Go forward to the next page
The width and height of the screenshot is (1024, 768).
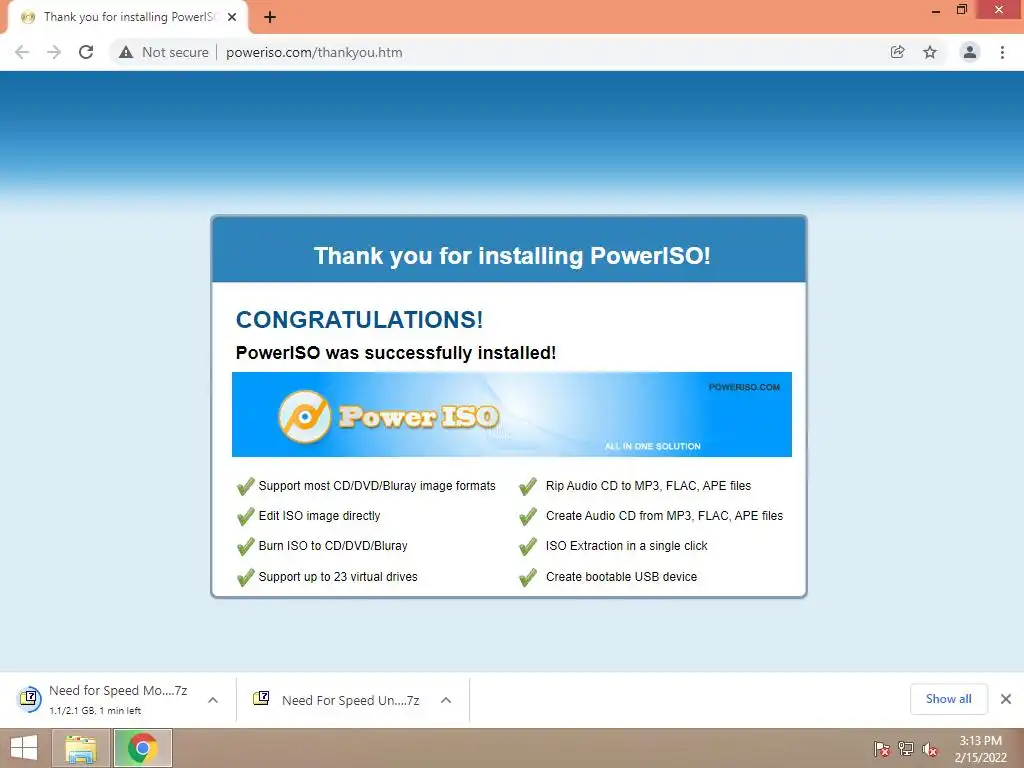click(x=54, y=52)
